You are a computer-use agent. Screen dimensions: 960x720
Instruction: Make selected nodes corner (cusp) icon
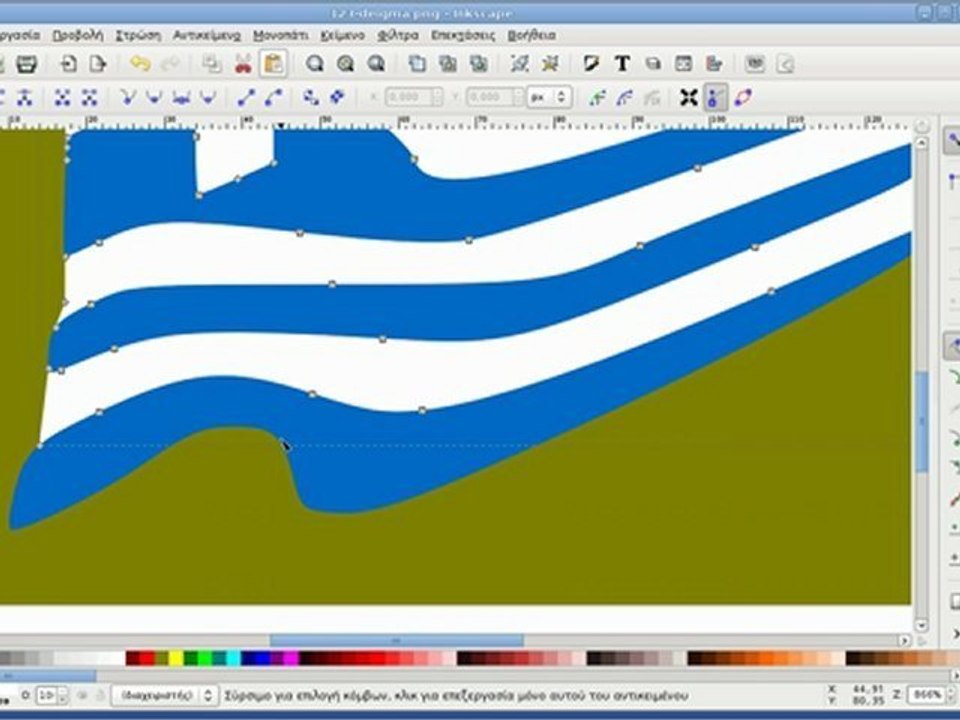[x=127, y=97]
